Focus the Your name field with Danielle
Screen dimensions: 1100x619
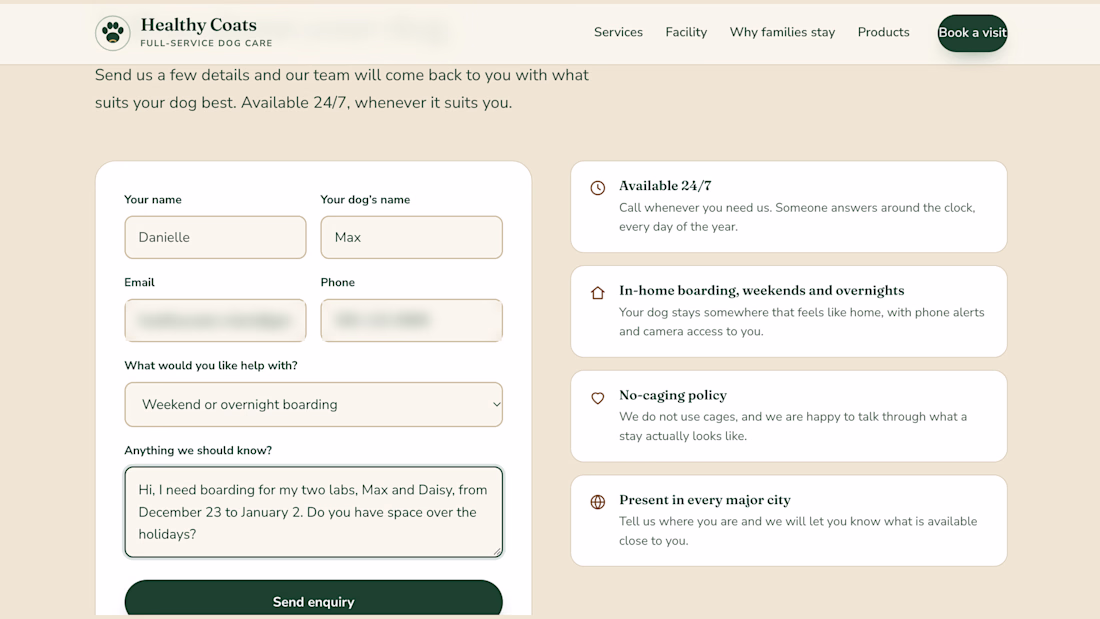215,237
